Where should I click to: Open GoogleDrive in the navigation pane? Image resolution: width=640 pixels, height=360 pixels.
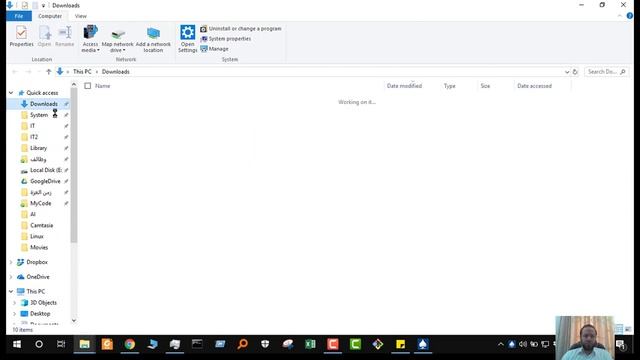coord(45,181)
